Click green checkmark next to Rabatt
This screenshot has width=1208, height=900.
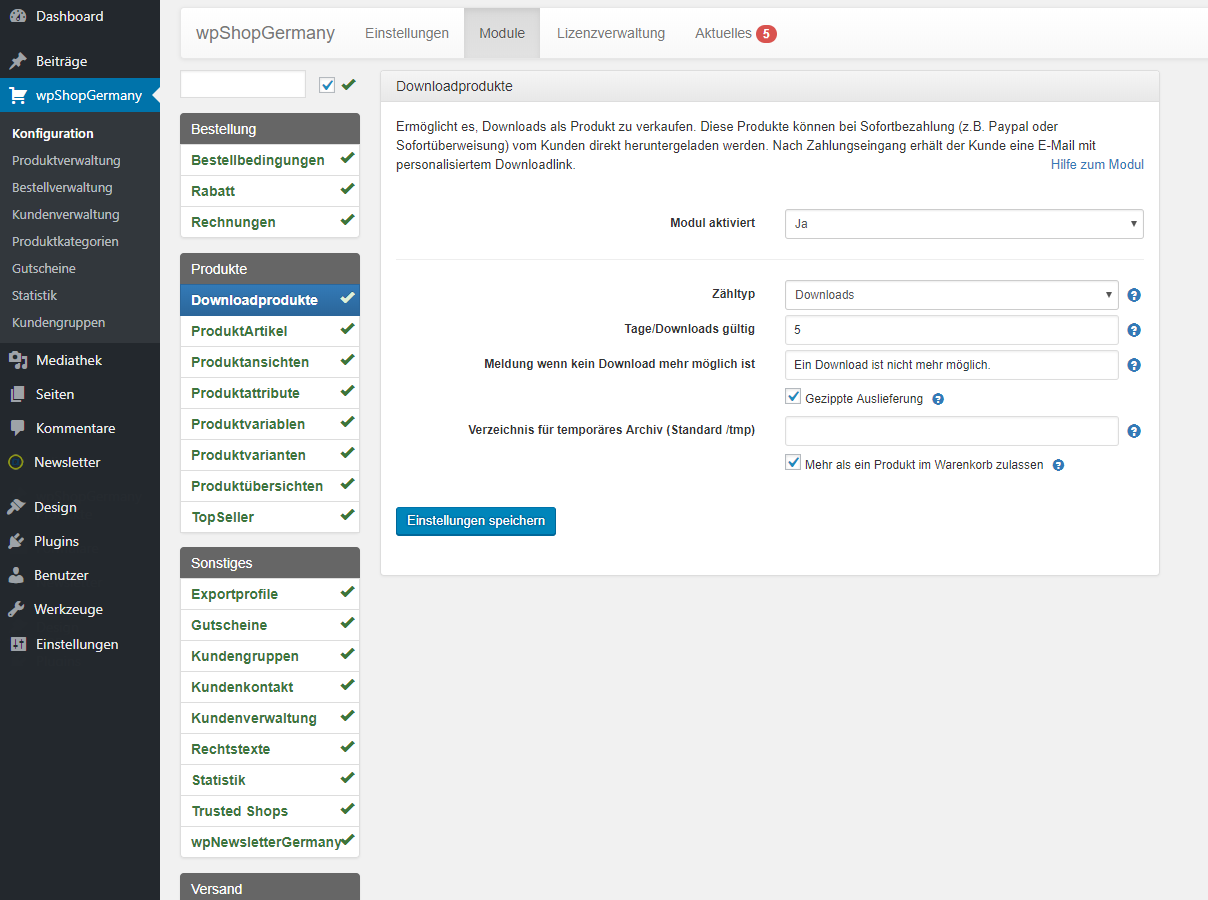(x=347, y=190)
